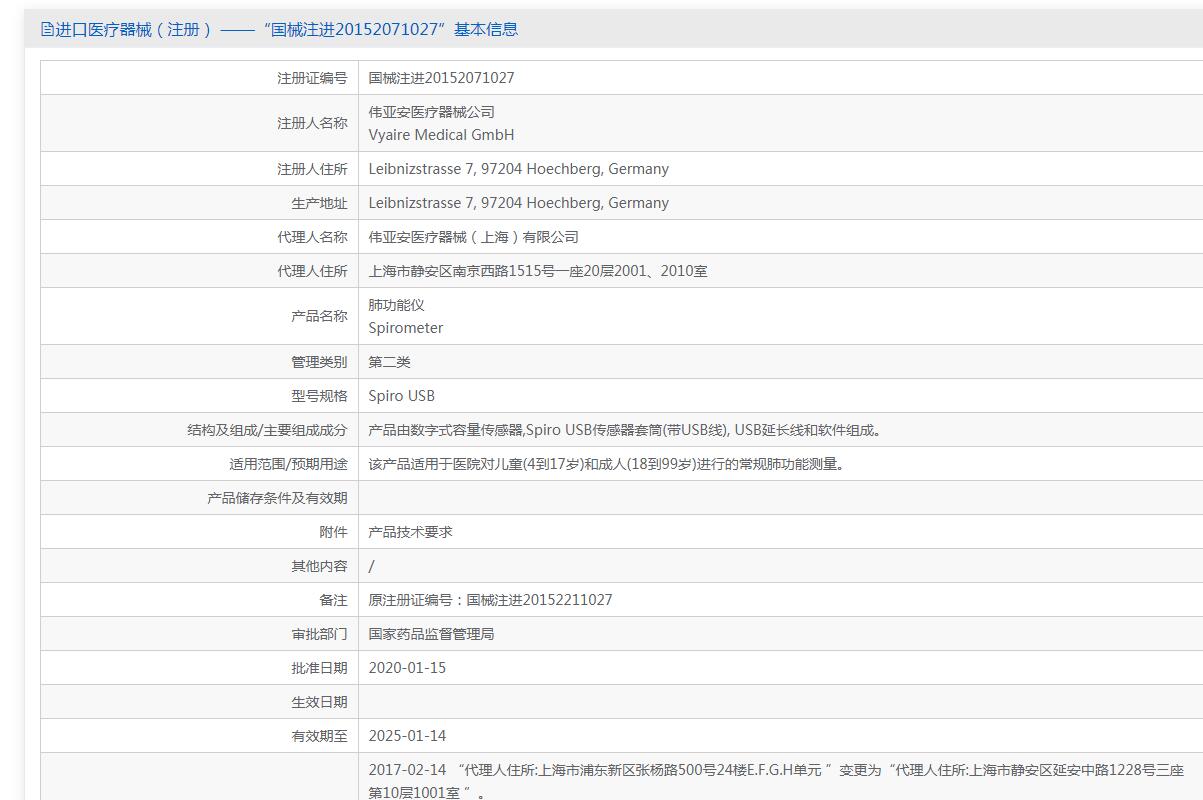Click the 产品名称 label
Image resolution: width=1203 pixels, height=800 pixels.
319,316
